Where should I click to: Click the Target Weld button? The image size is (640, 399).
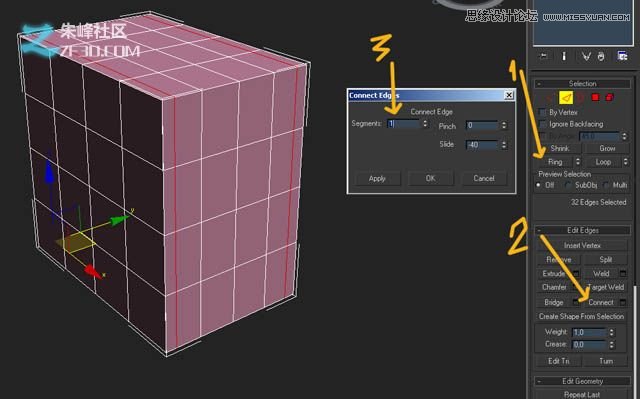606,287
